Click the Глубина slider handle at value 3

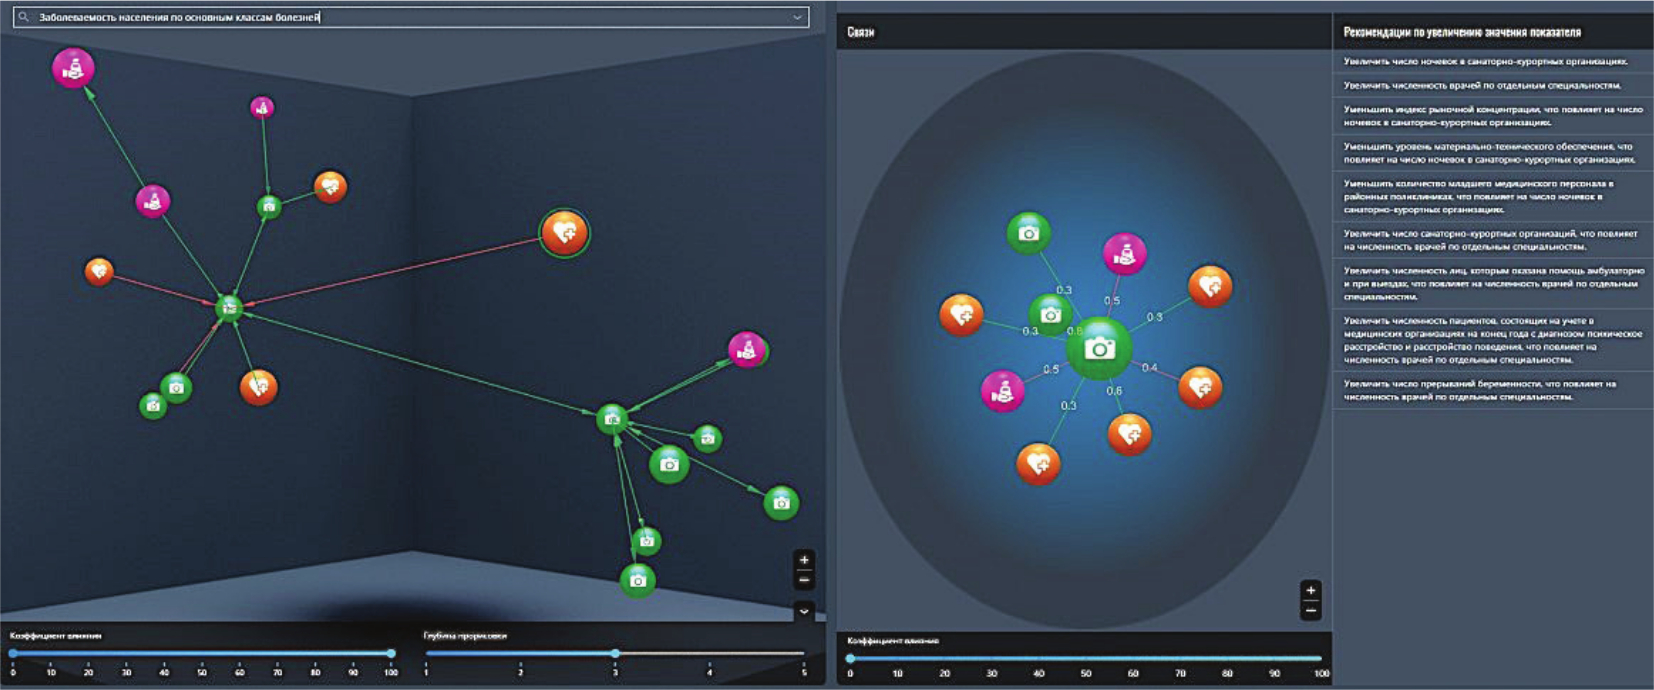coord(615,653)
